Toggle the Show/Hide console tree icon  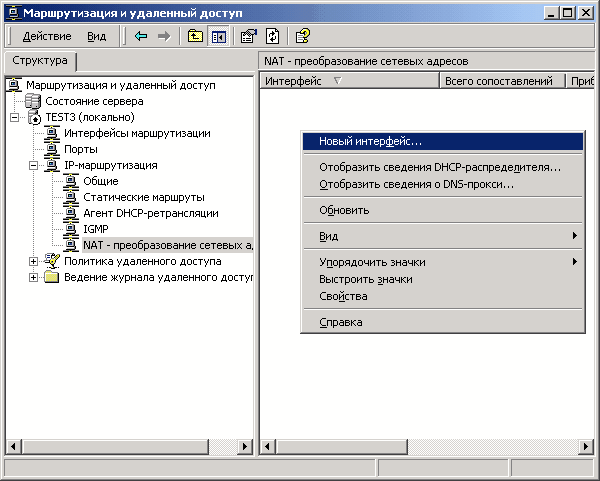point(217,36)
